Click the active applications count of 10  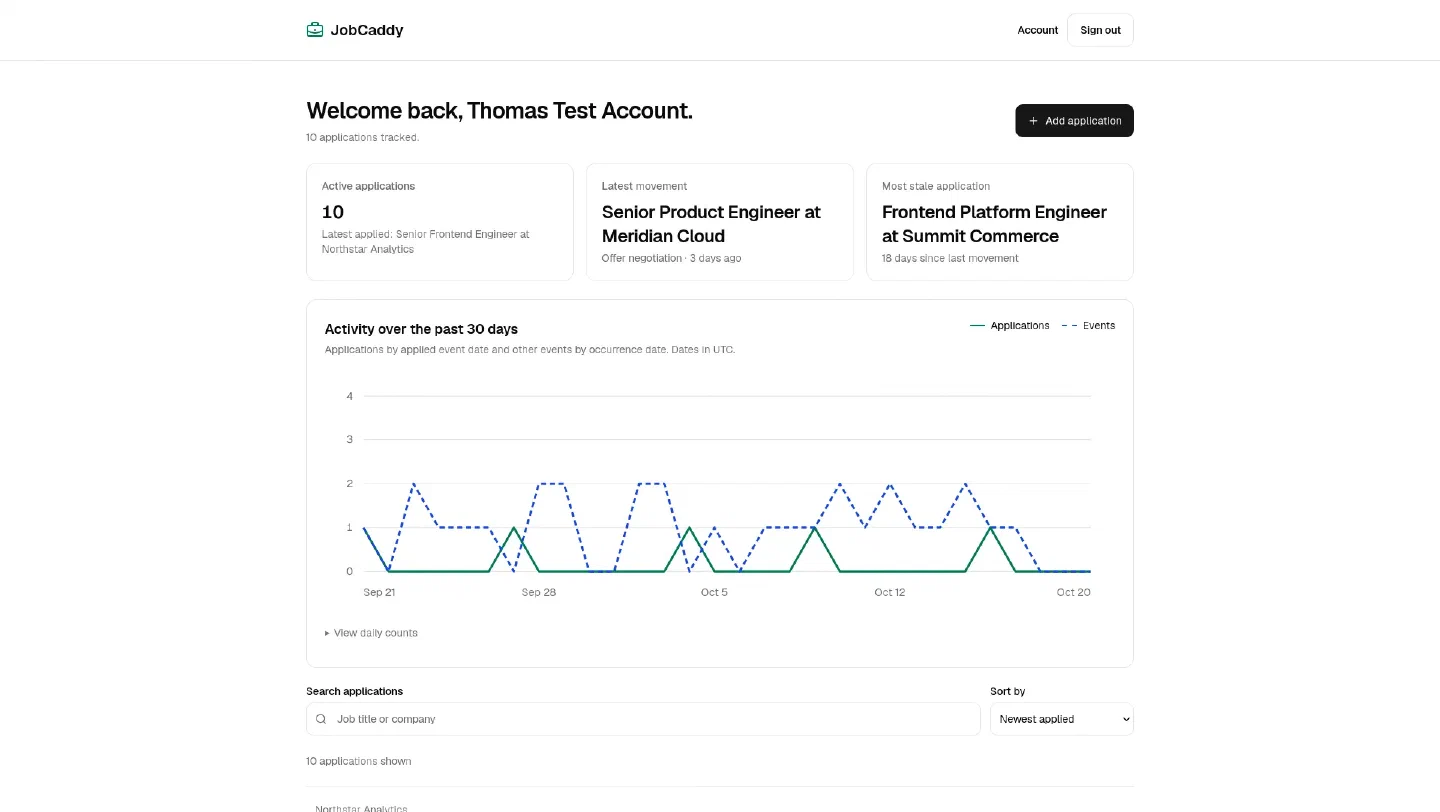click(333, 212)
